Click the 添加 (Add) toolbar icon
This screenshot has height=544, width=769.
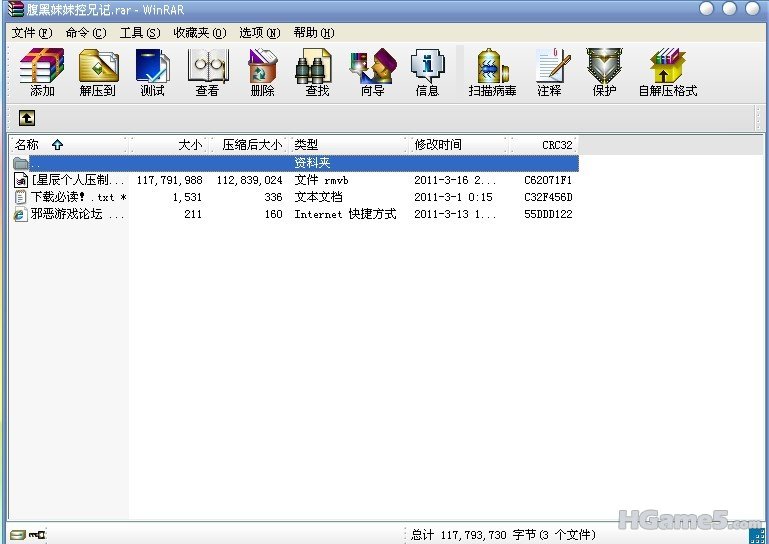[x=42, y=72]
